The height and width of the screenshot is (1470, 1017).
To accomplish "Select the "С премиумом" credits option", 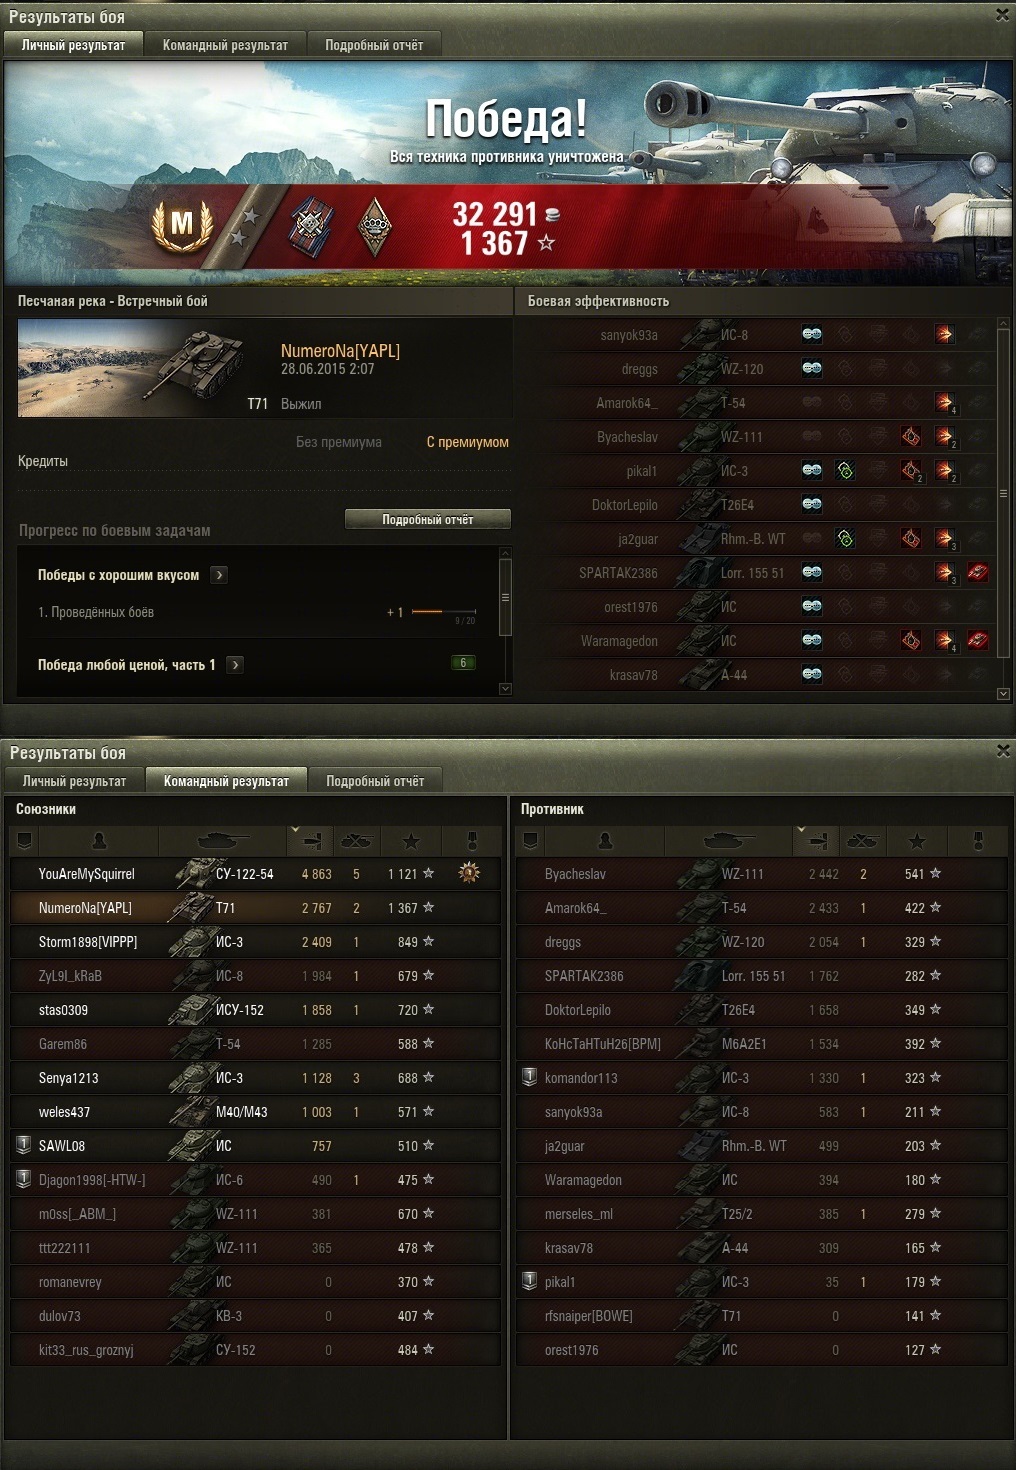I will click(x=467, y=442).
